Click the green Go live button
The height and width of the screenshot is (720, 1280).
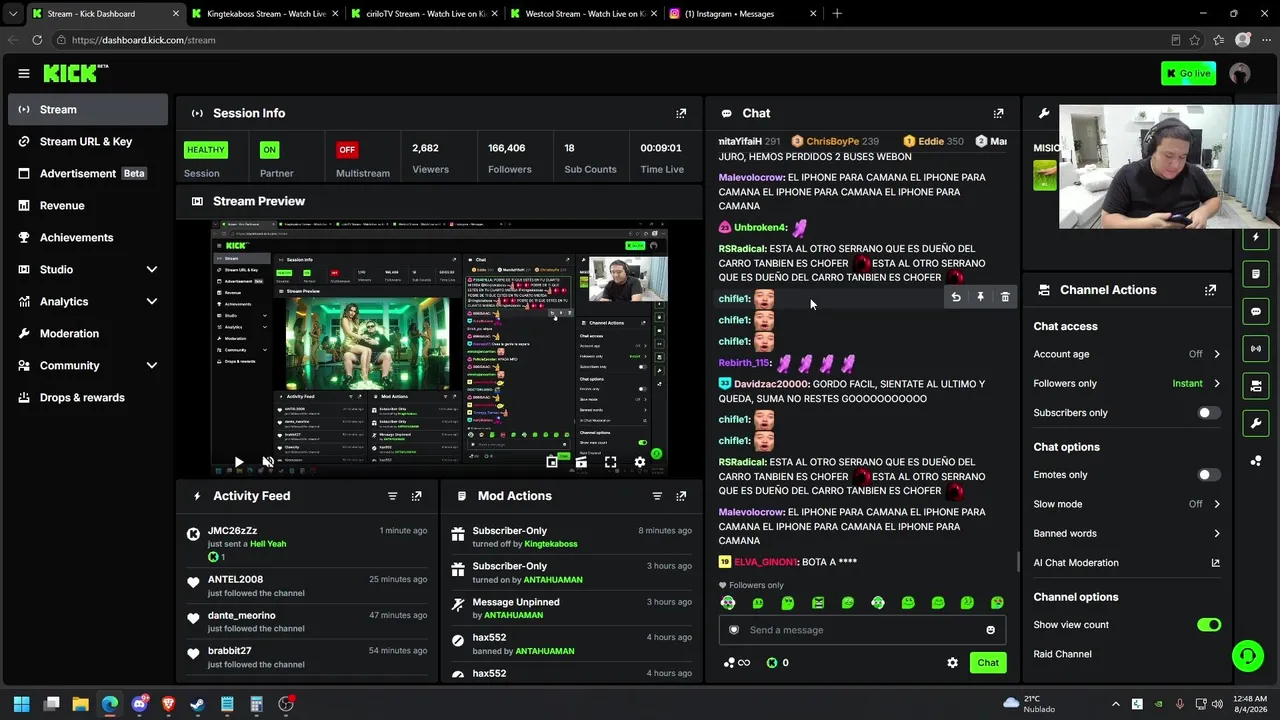1188,73
